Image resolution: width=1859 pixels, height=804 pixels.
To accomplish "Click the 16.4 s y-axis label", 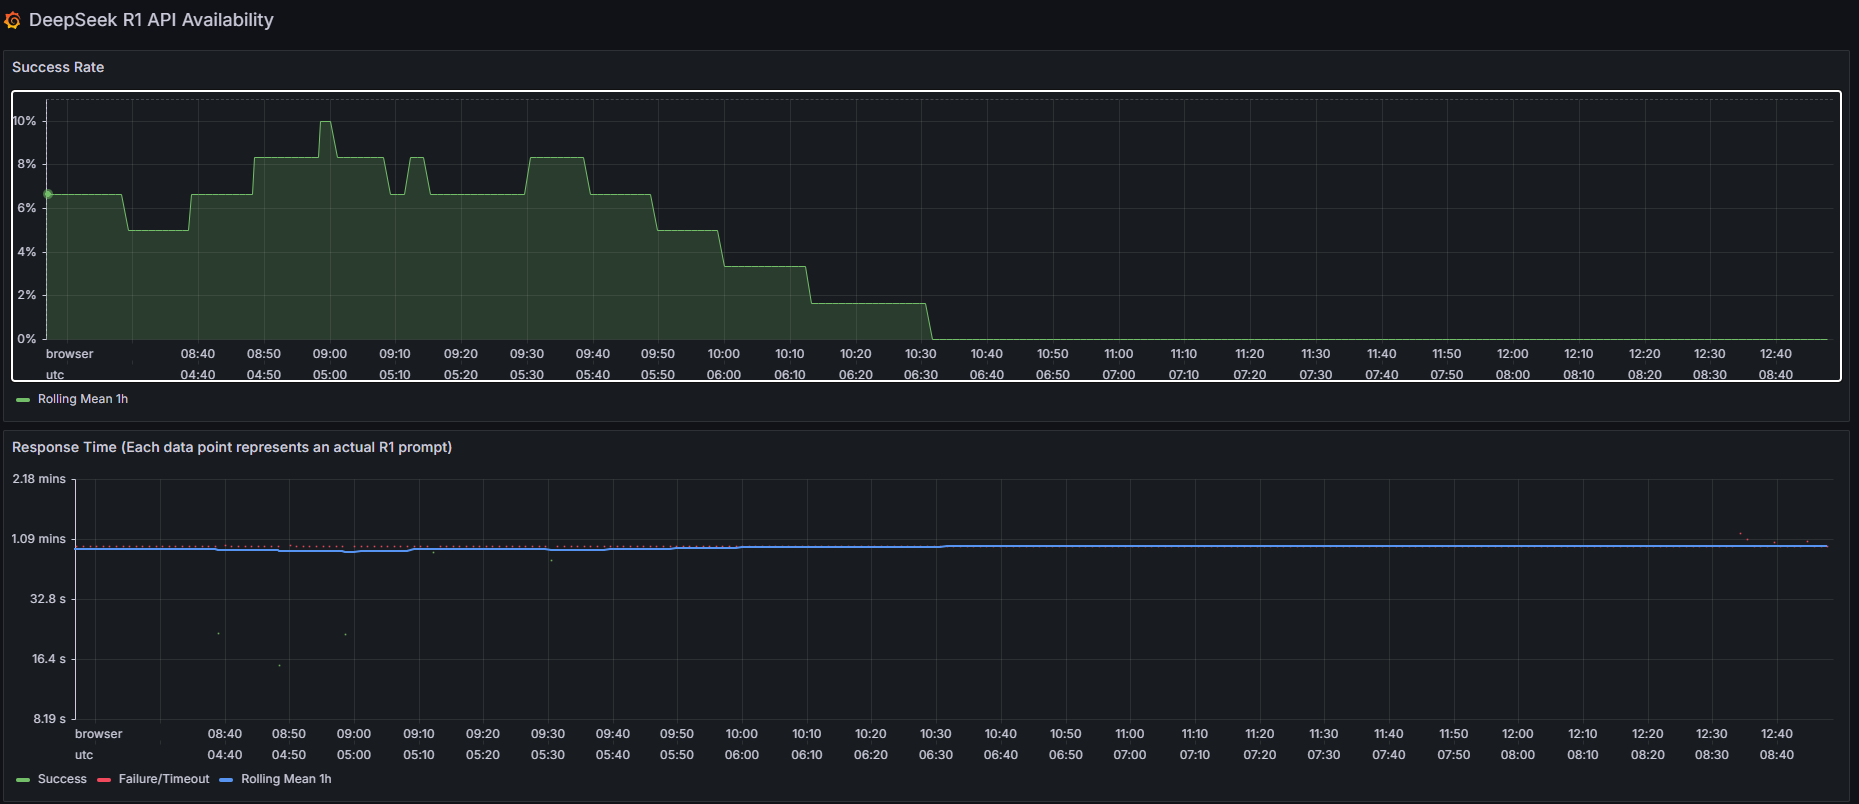I will (49, 659).
